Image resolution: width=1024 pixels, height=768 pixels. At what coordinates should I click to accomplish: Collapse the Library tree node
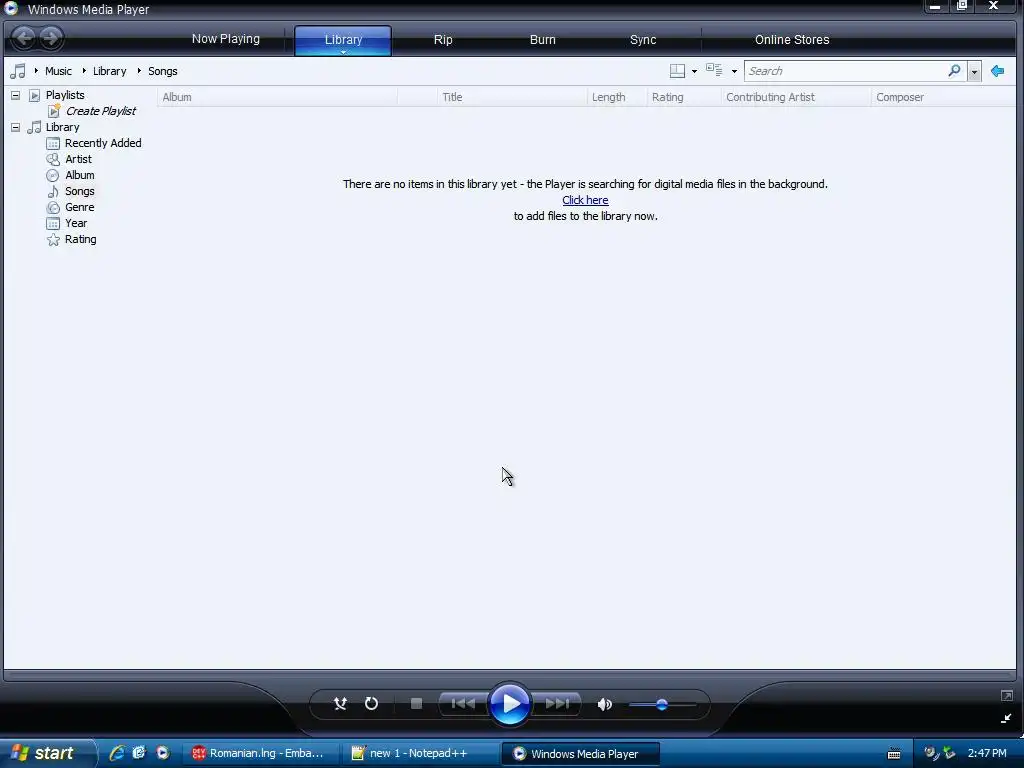(x=16, y=127)
